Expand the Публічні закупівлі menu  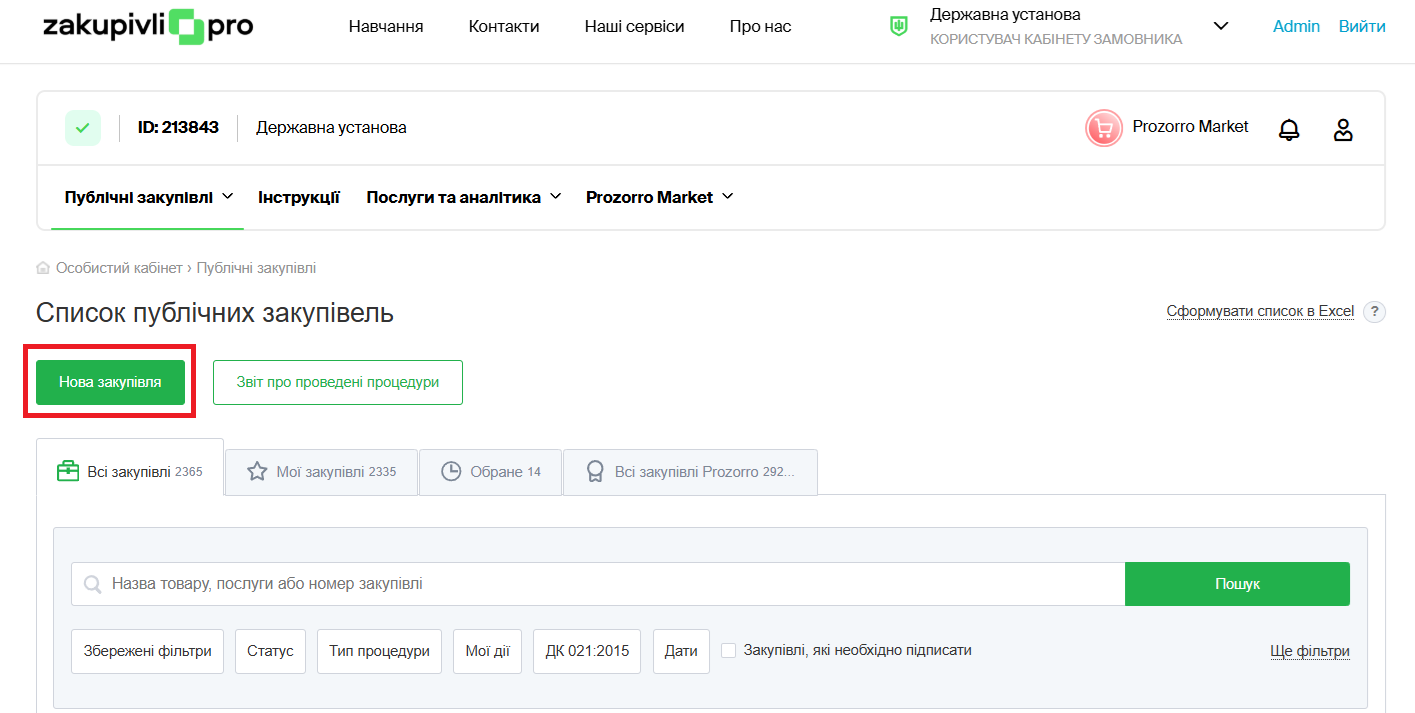click(x=148, y=197)
